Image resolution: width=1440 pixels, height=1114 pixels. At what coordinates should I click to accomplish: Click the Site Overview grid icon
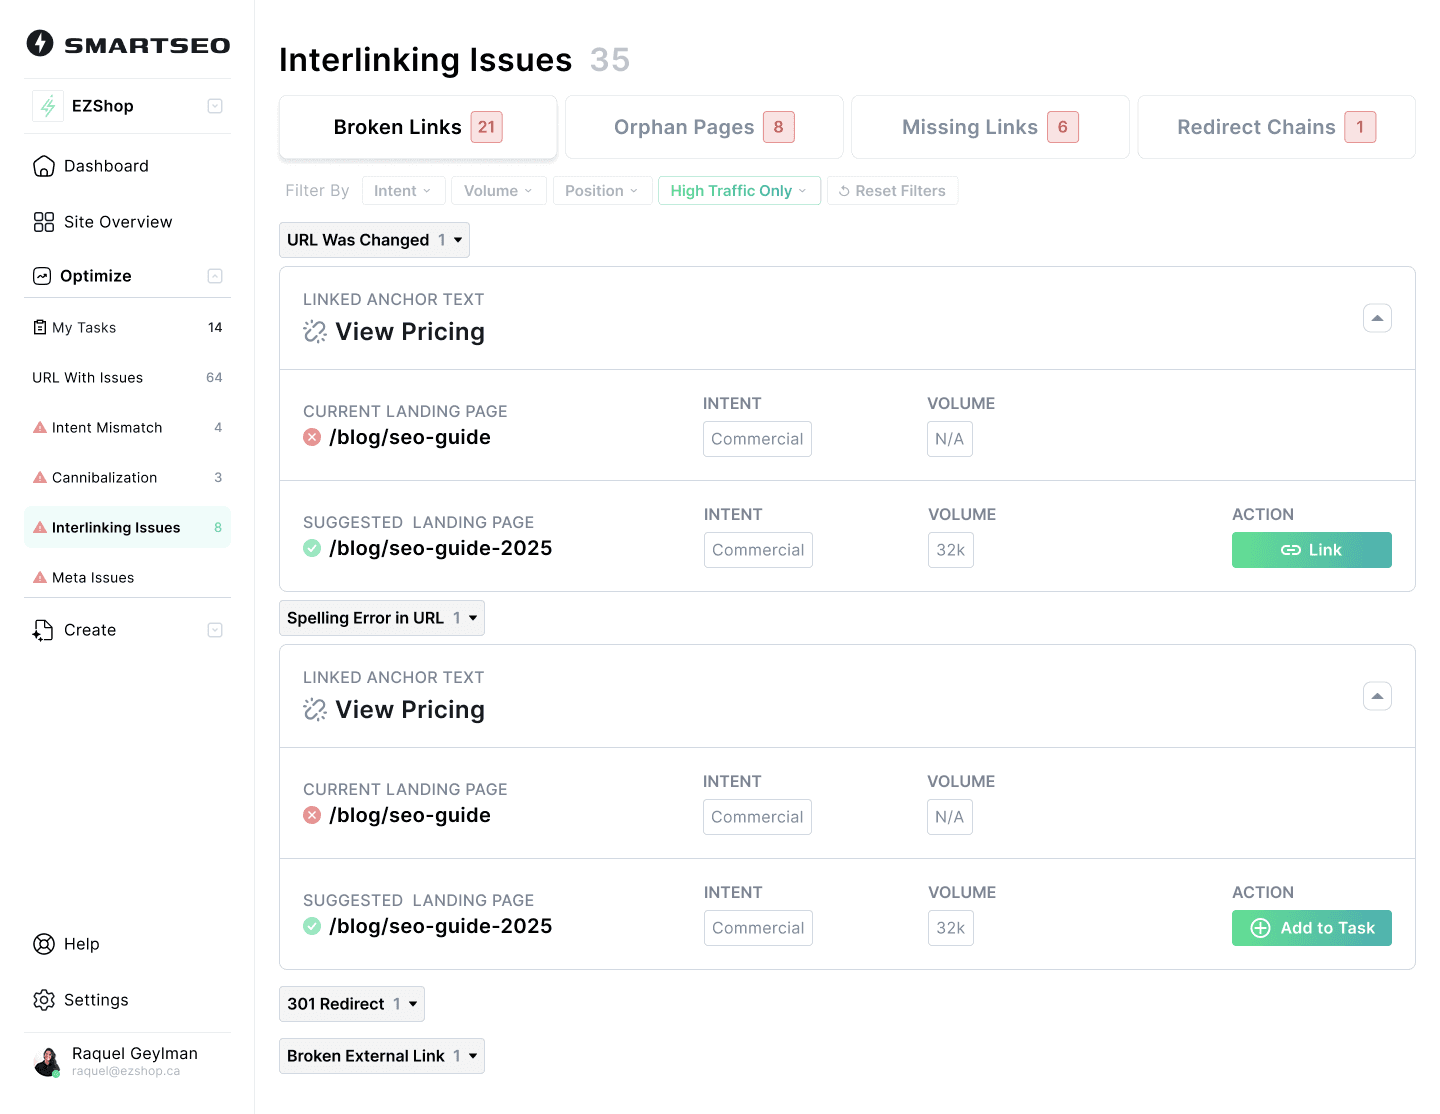(43, 222)
